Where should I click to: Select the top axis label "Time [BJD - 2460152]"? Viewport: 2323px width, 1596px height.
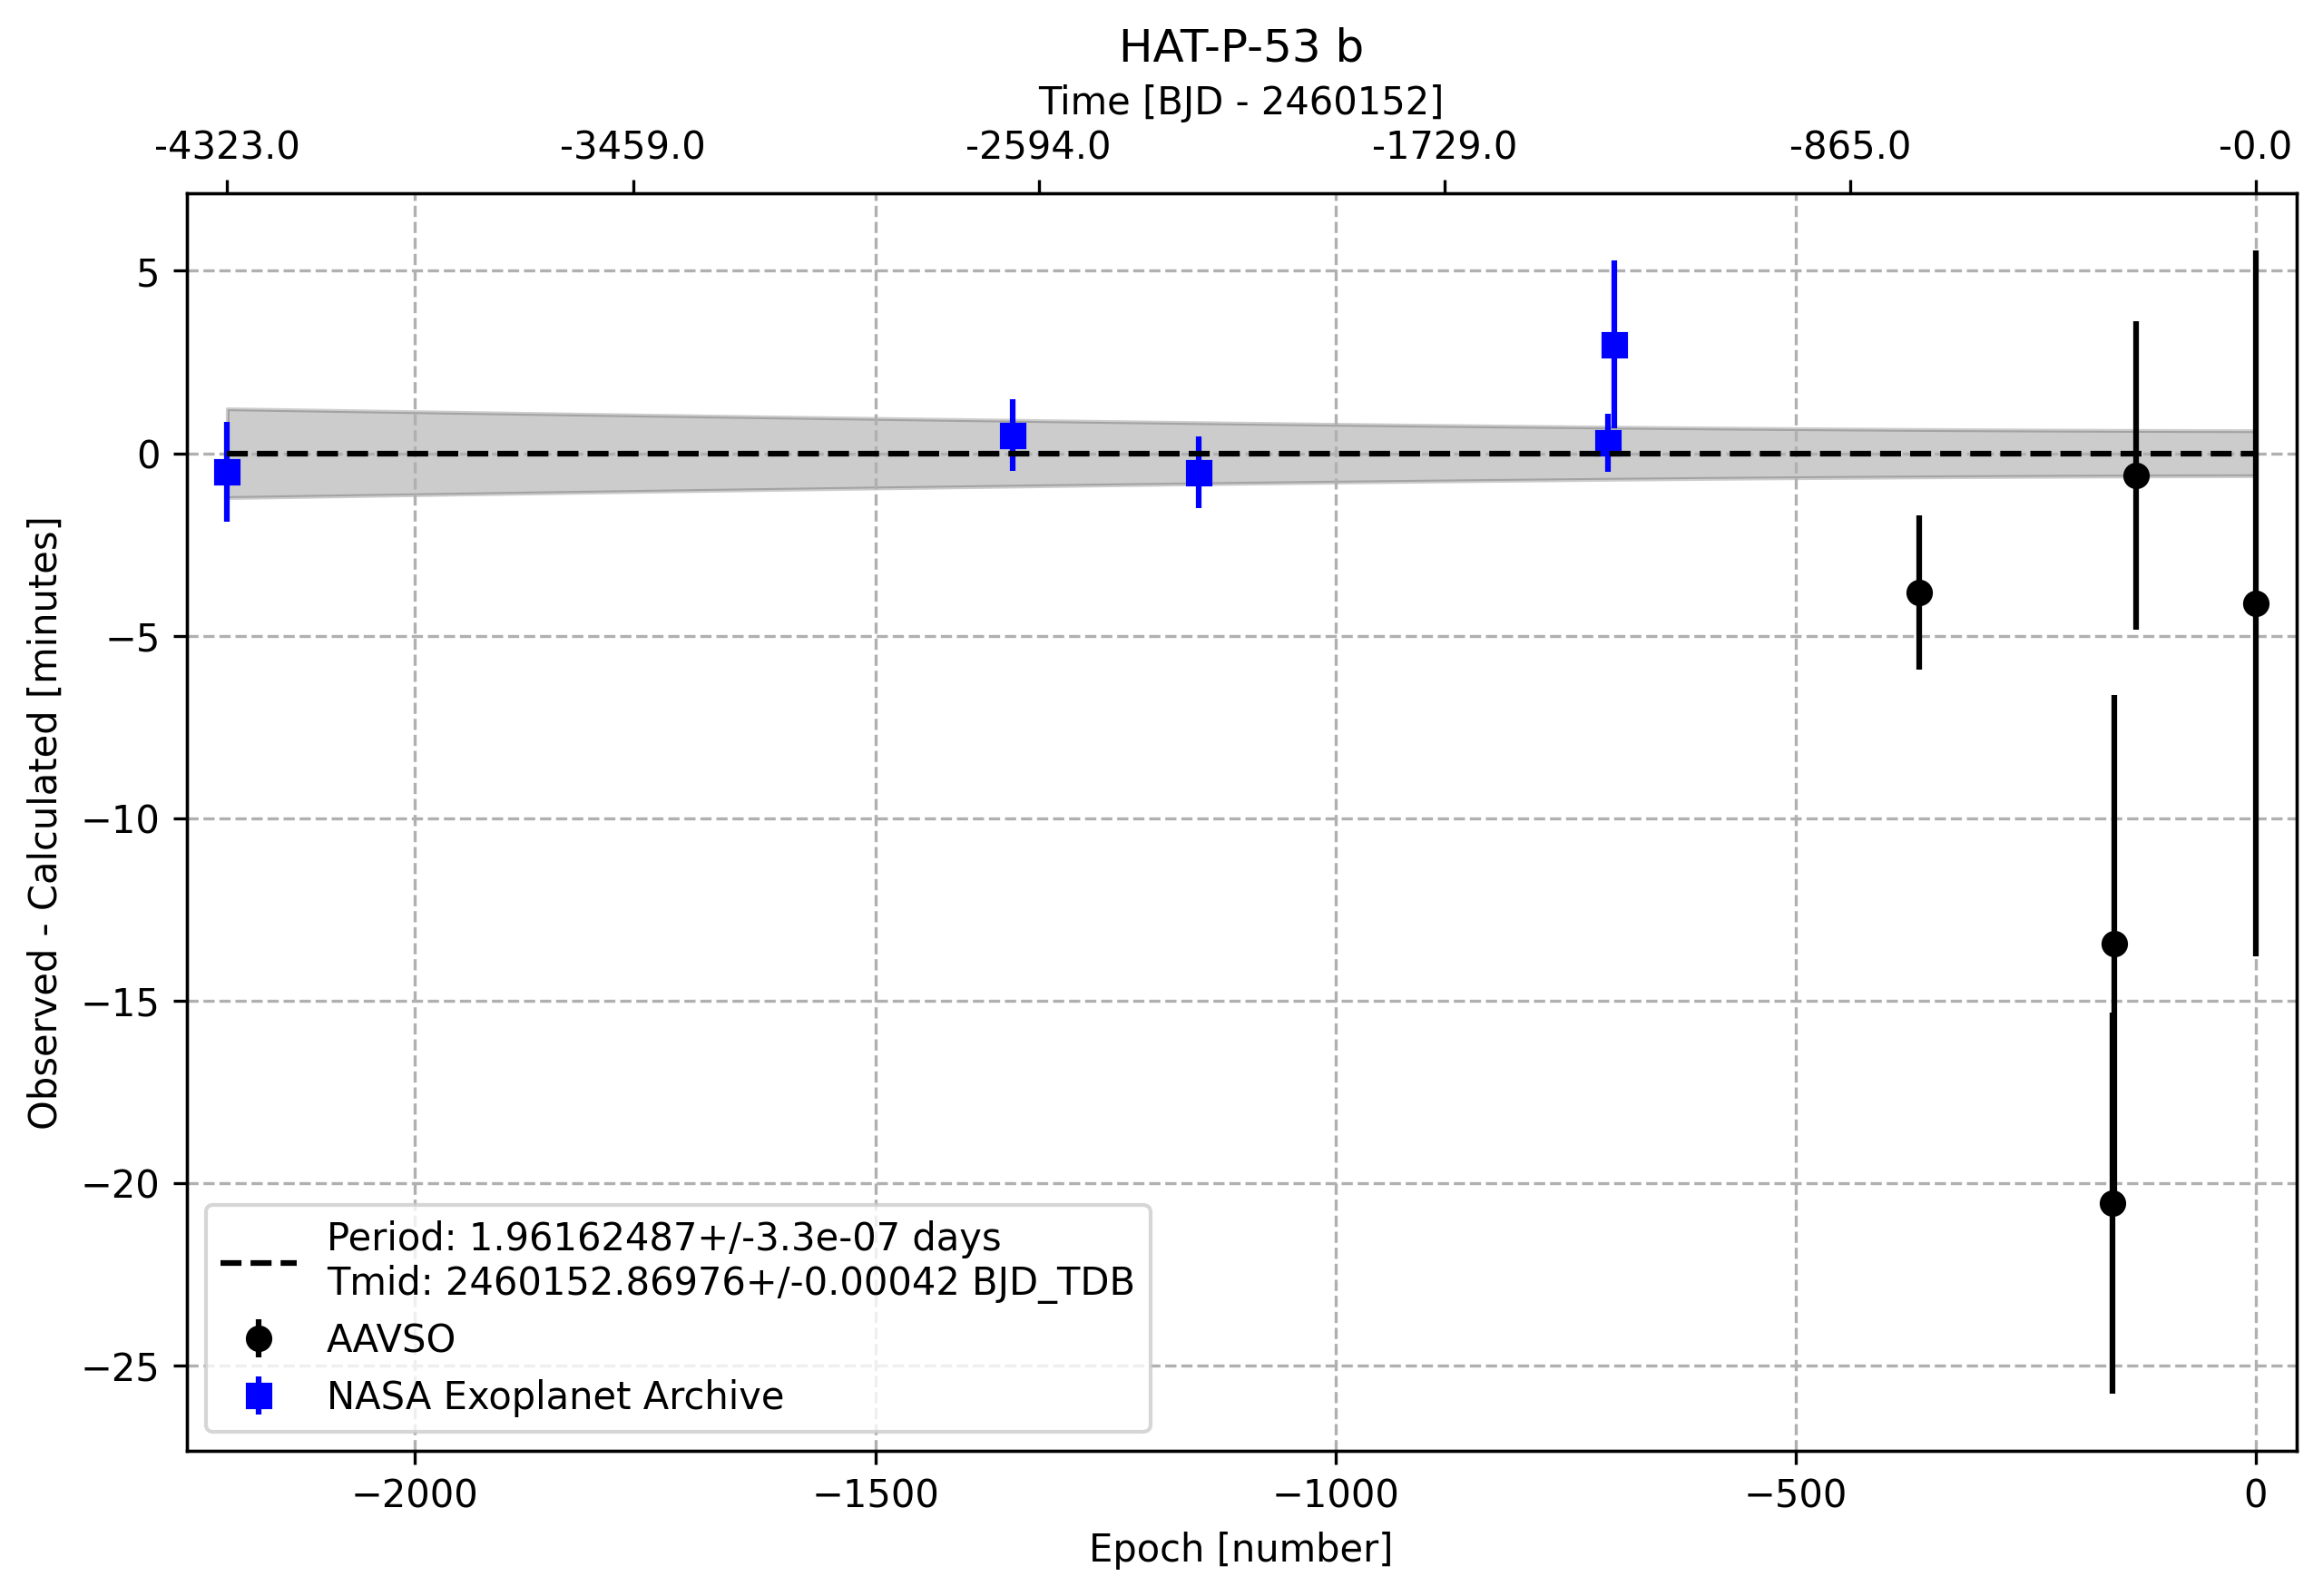pyautogui.click(x=1240, y=101)
